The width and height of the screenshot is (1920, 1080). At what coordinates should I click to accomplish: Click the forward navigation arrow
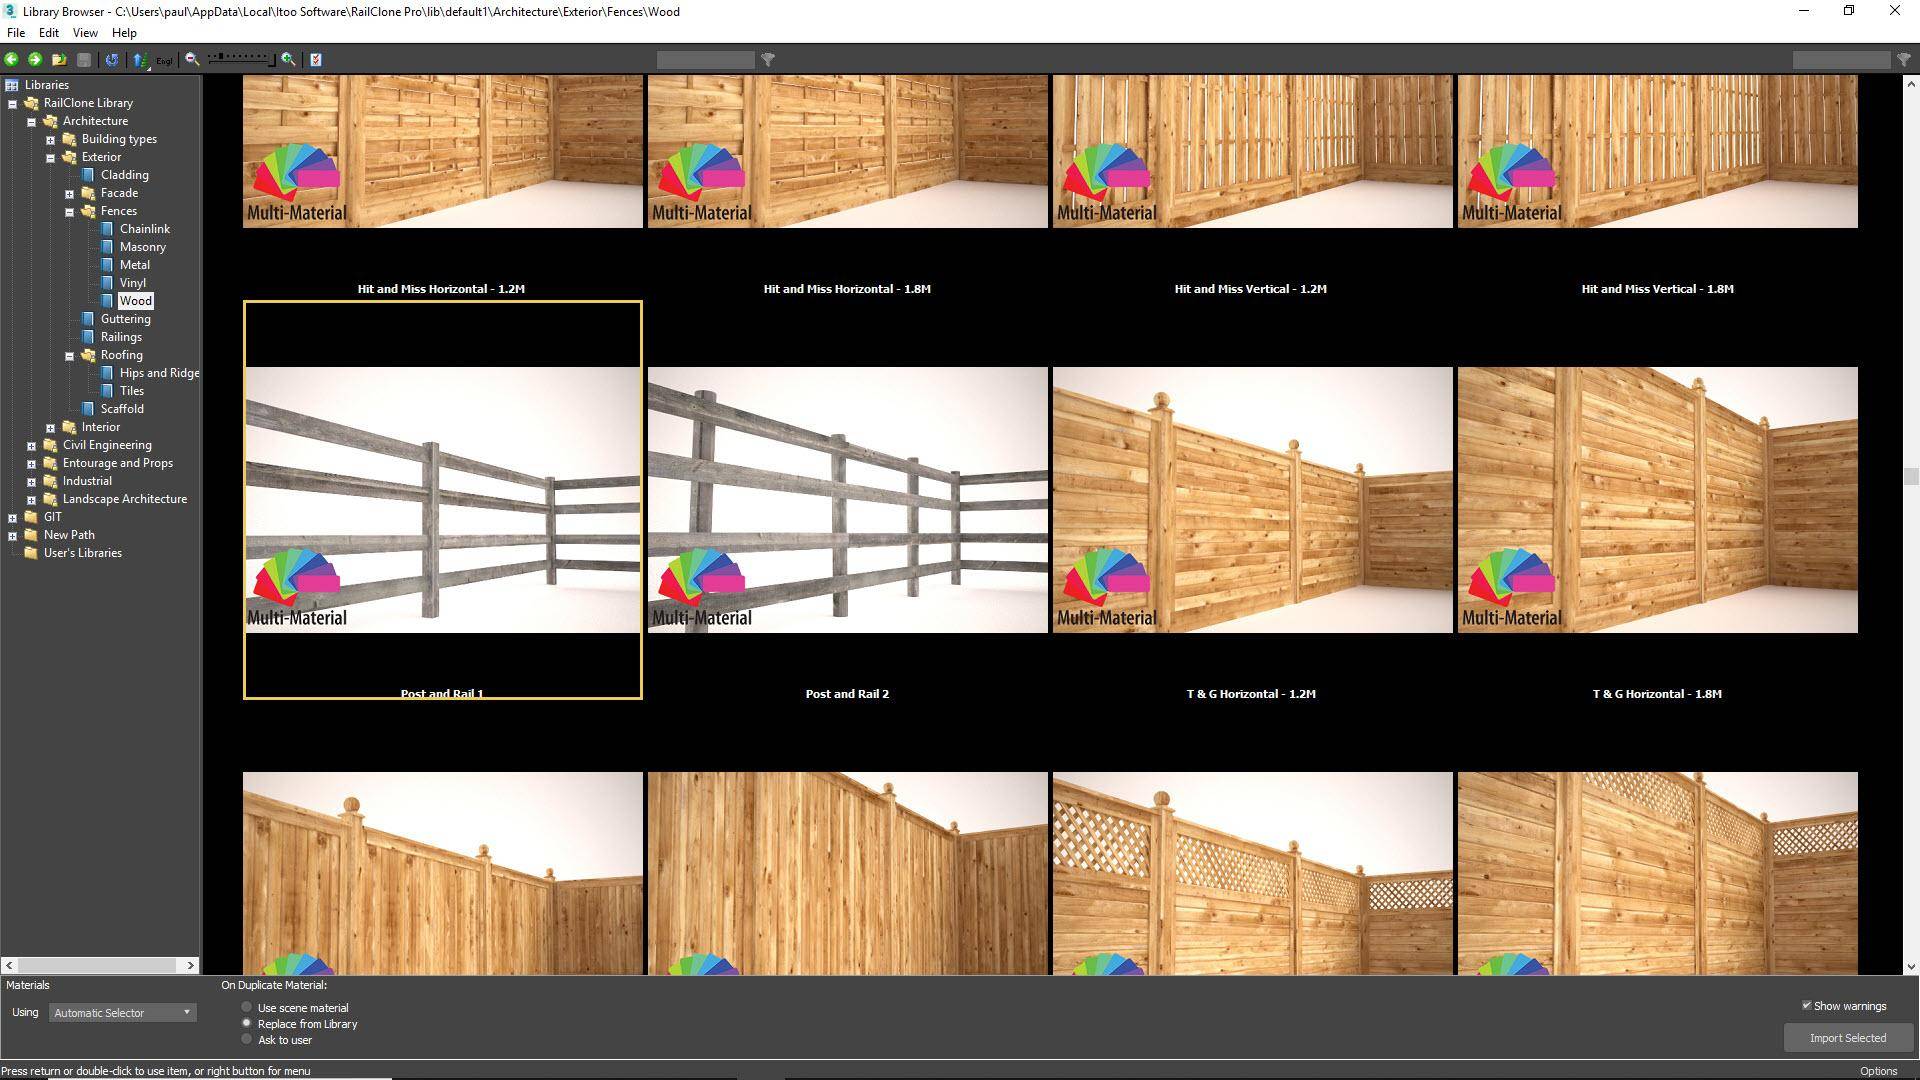pos(33,59)
